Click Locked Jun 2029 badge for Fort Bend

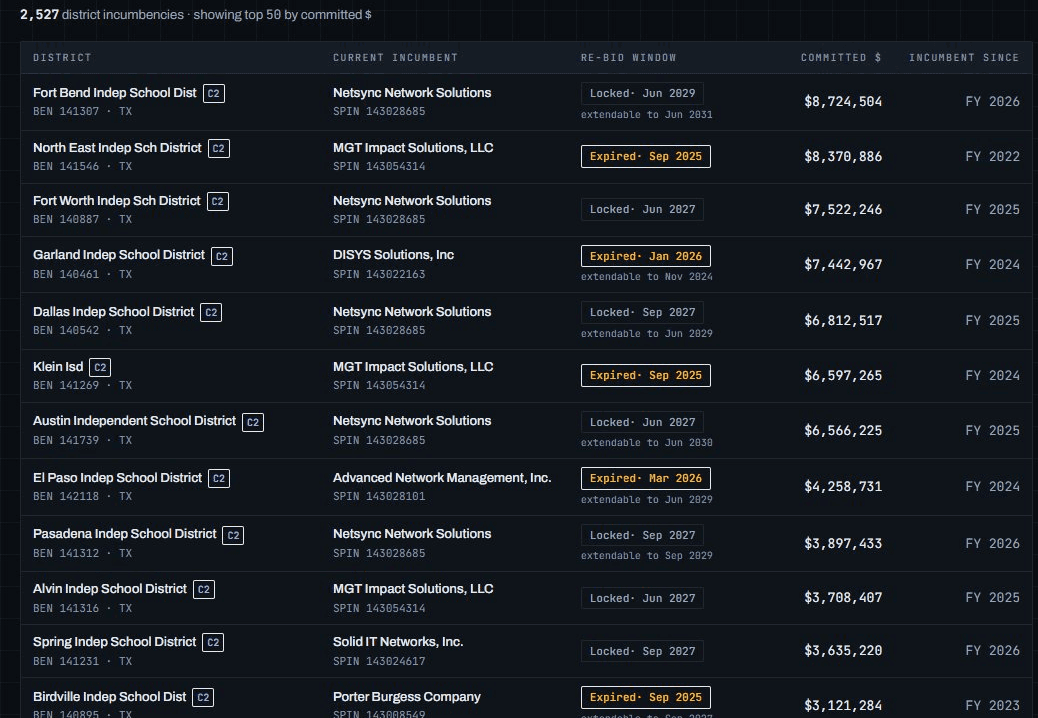(642, 93)
